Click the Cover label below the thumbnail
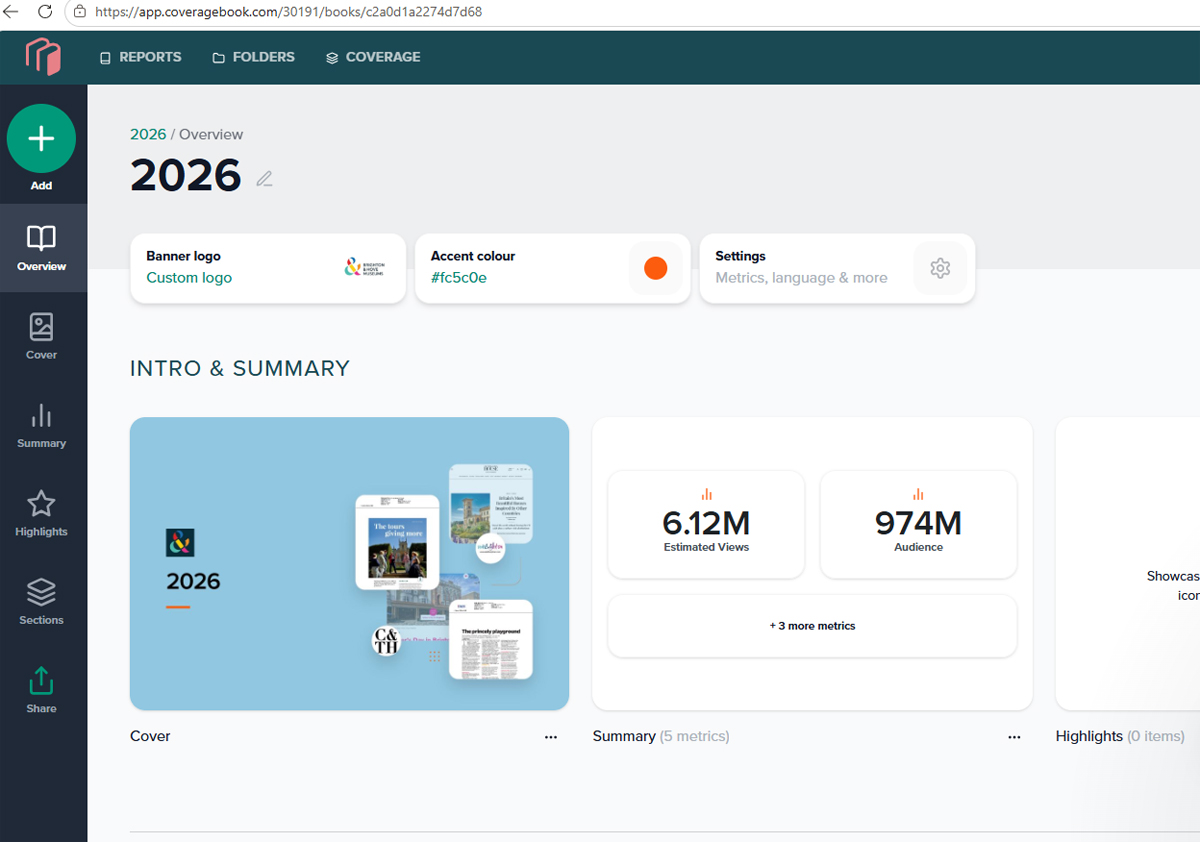This screenshot has width=1200, height=842. coord(150,736)
